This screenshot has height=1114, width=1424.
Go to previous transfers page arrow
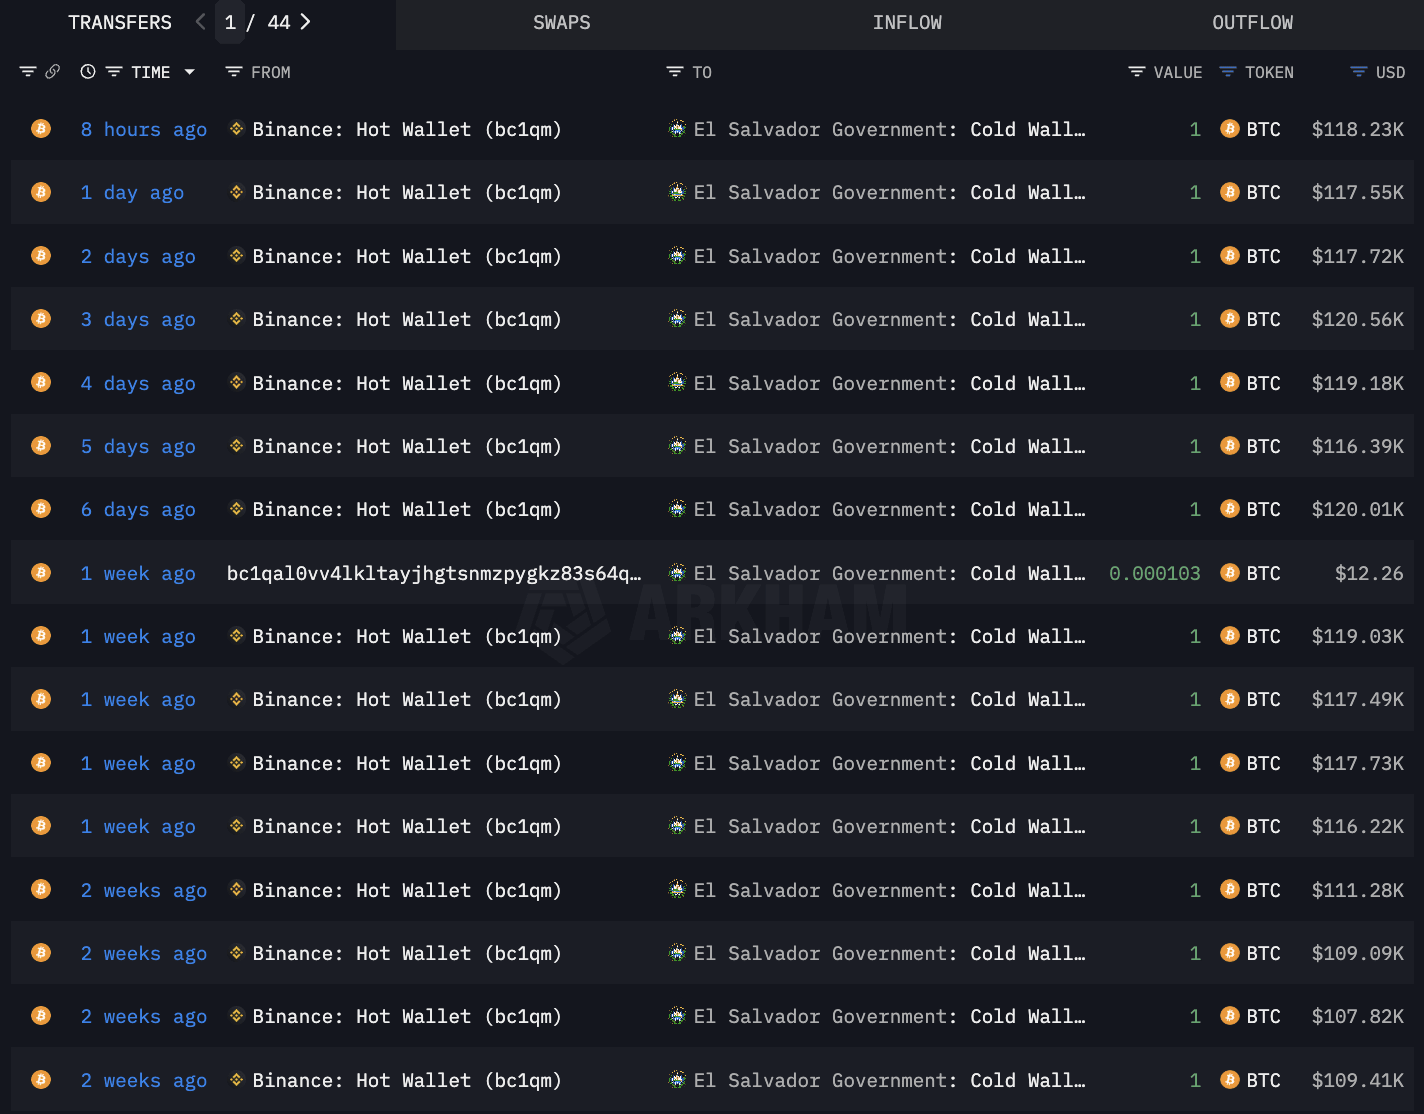[x=200, y=22]
